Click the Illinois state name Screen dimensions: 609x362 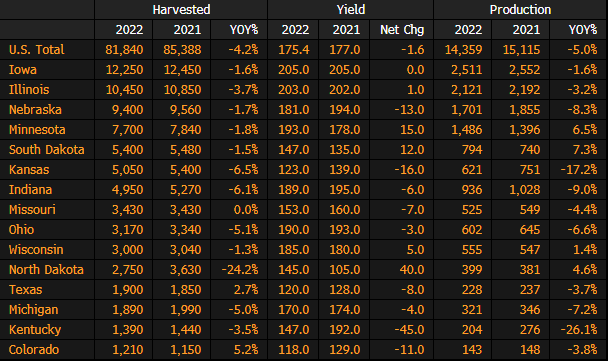pos(29,90)
